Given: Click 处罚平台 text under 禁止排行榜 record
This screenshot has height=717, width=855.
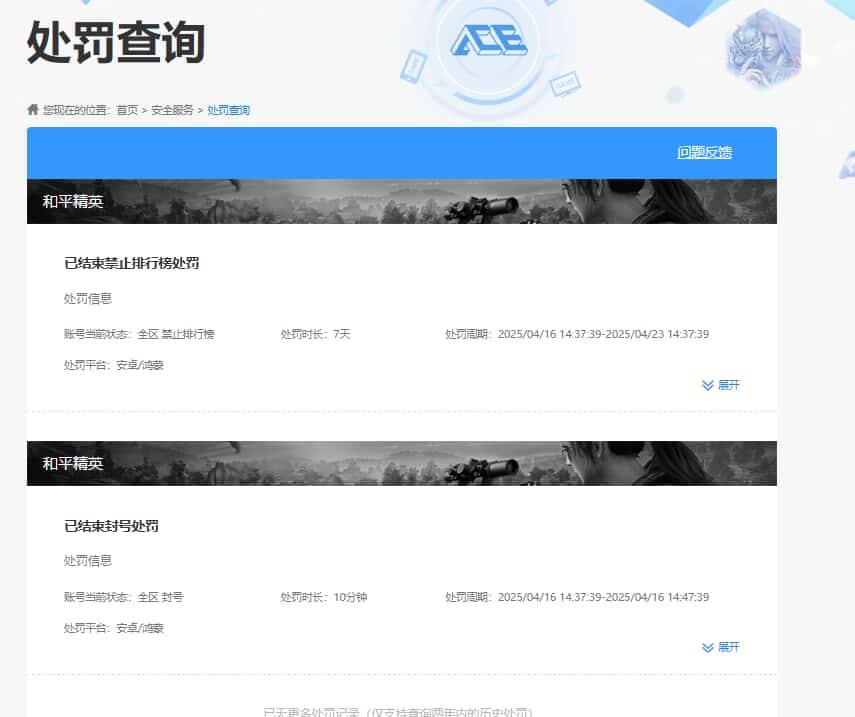Looking at the screenshot, I should [x=113, y=365].
